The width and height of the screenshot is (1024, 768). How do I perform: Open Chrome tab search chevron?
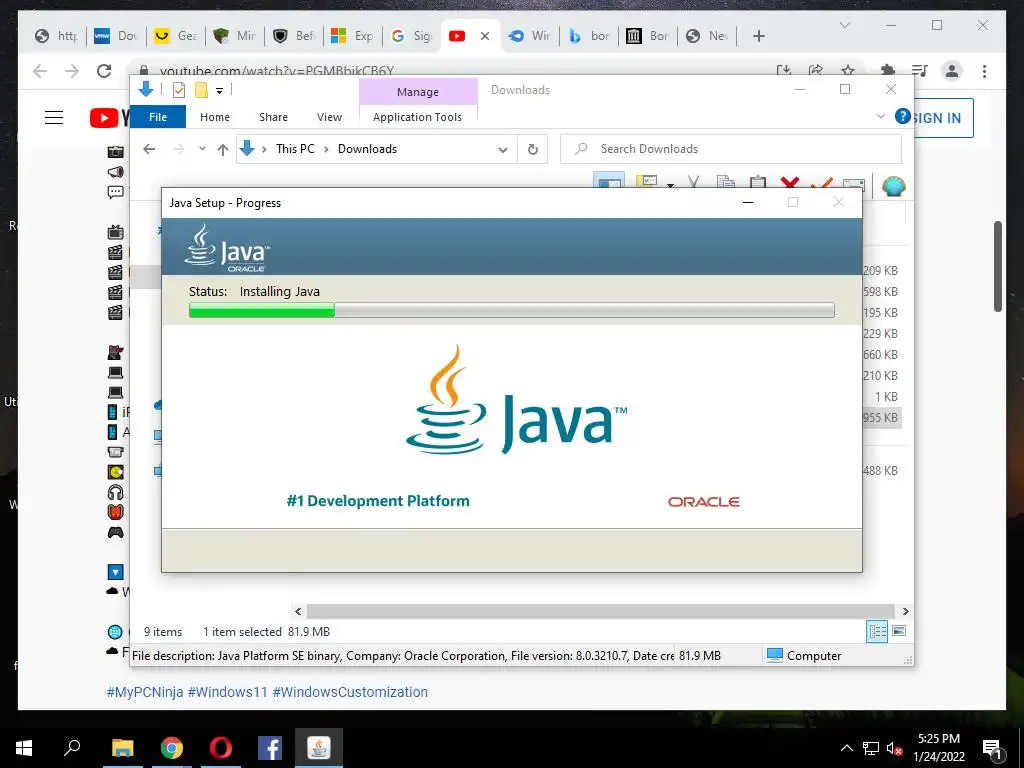844,25
